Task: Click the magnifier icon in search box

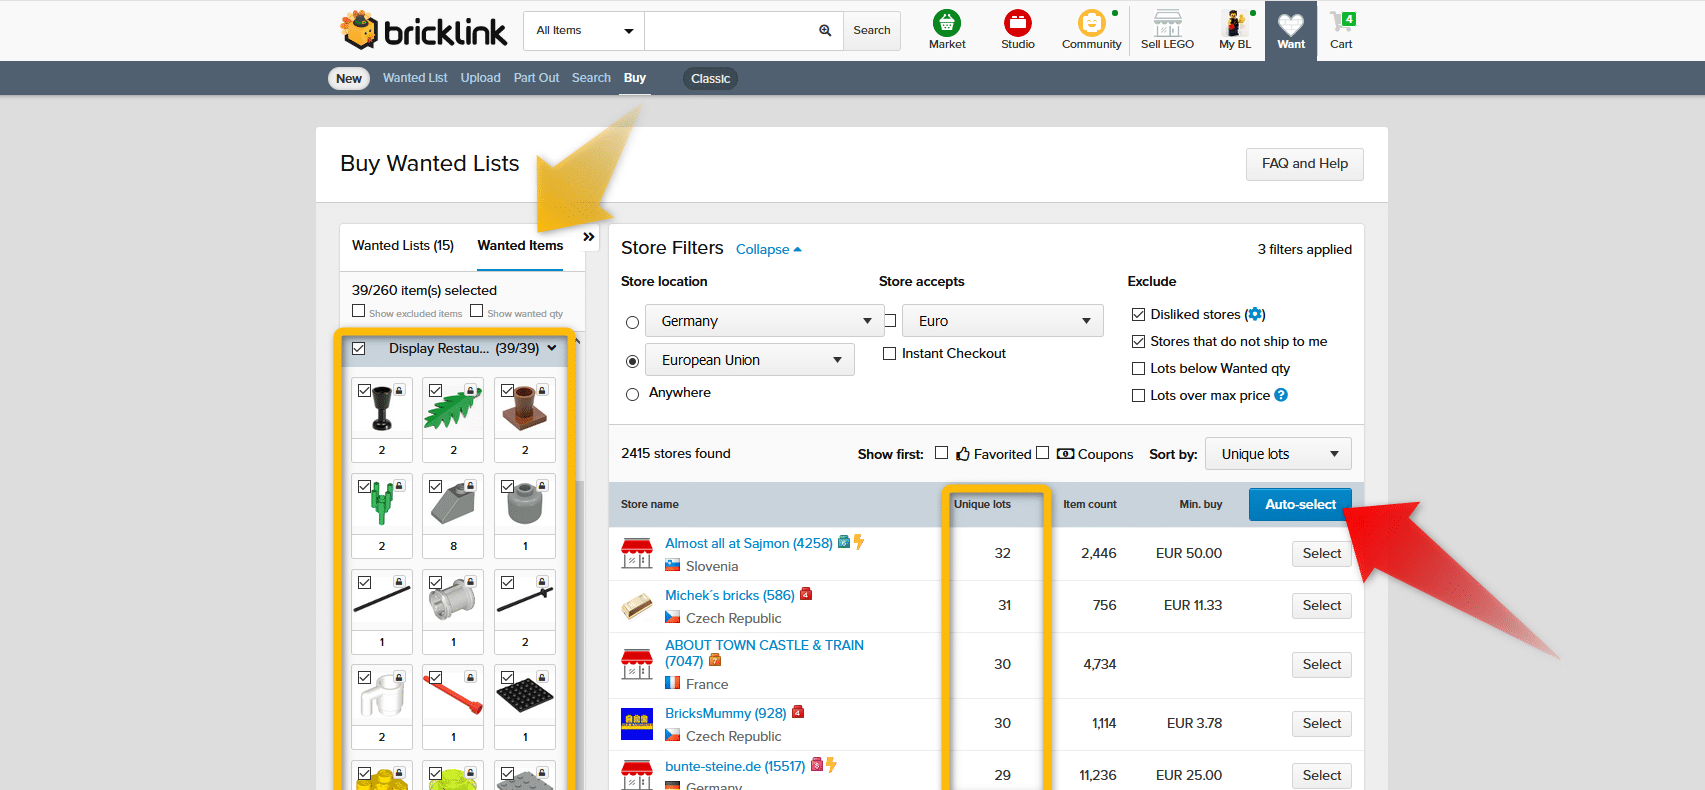Action: (825, 30)
